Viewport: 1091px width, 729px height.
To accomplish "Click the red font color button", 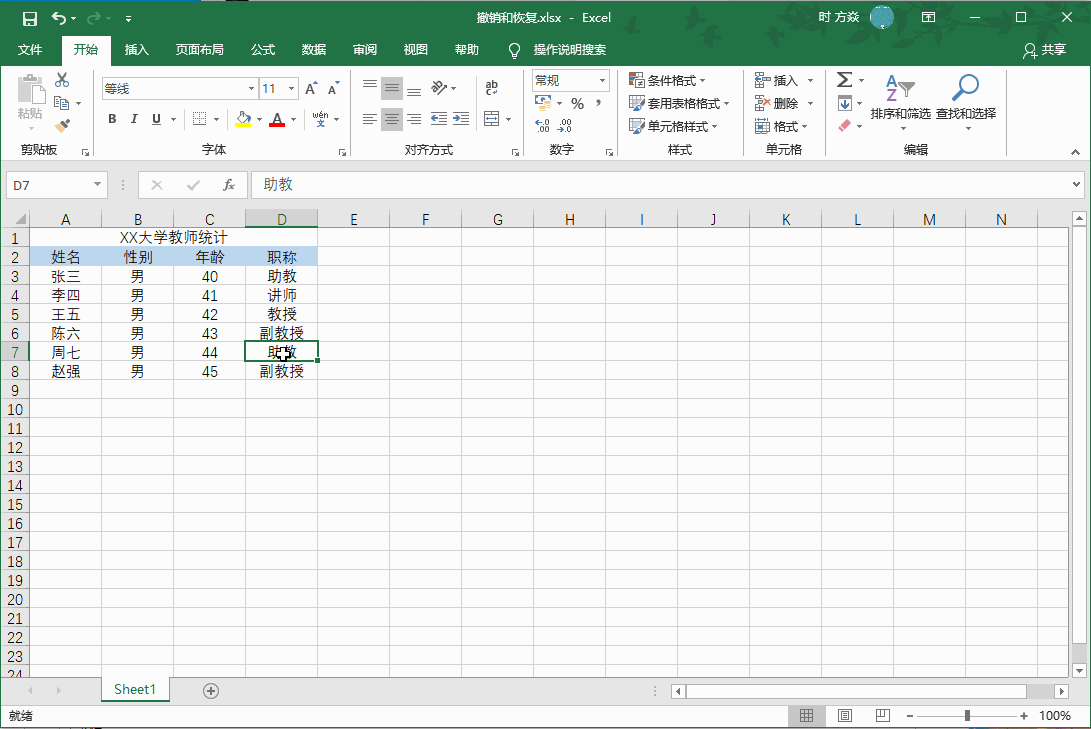I will coord(277,119).
